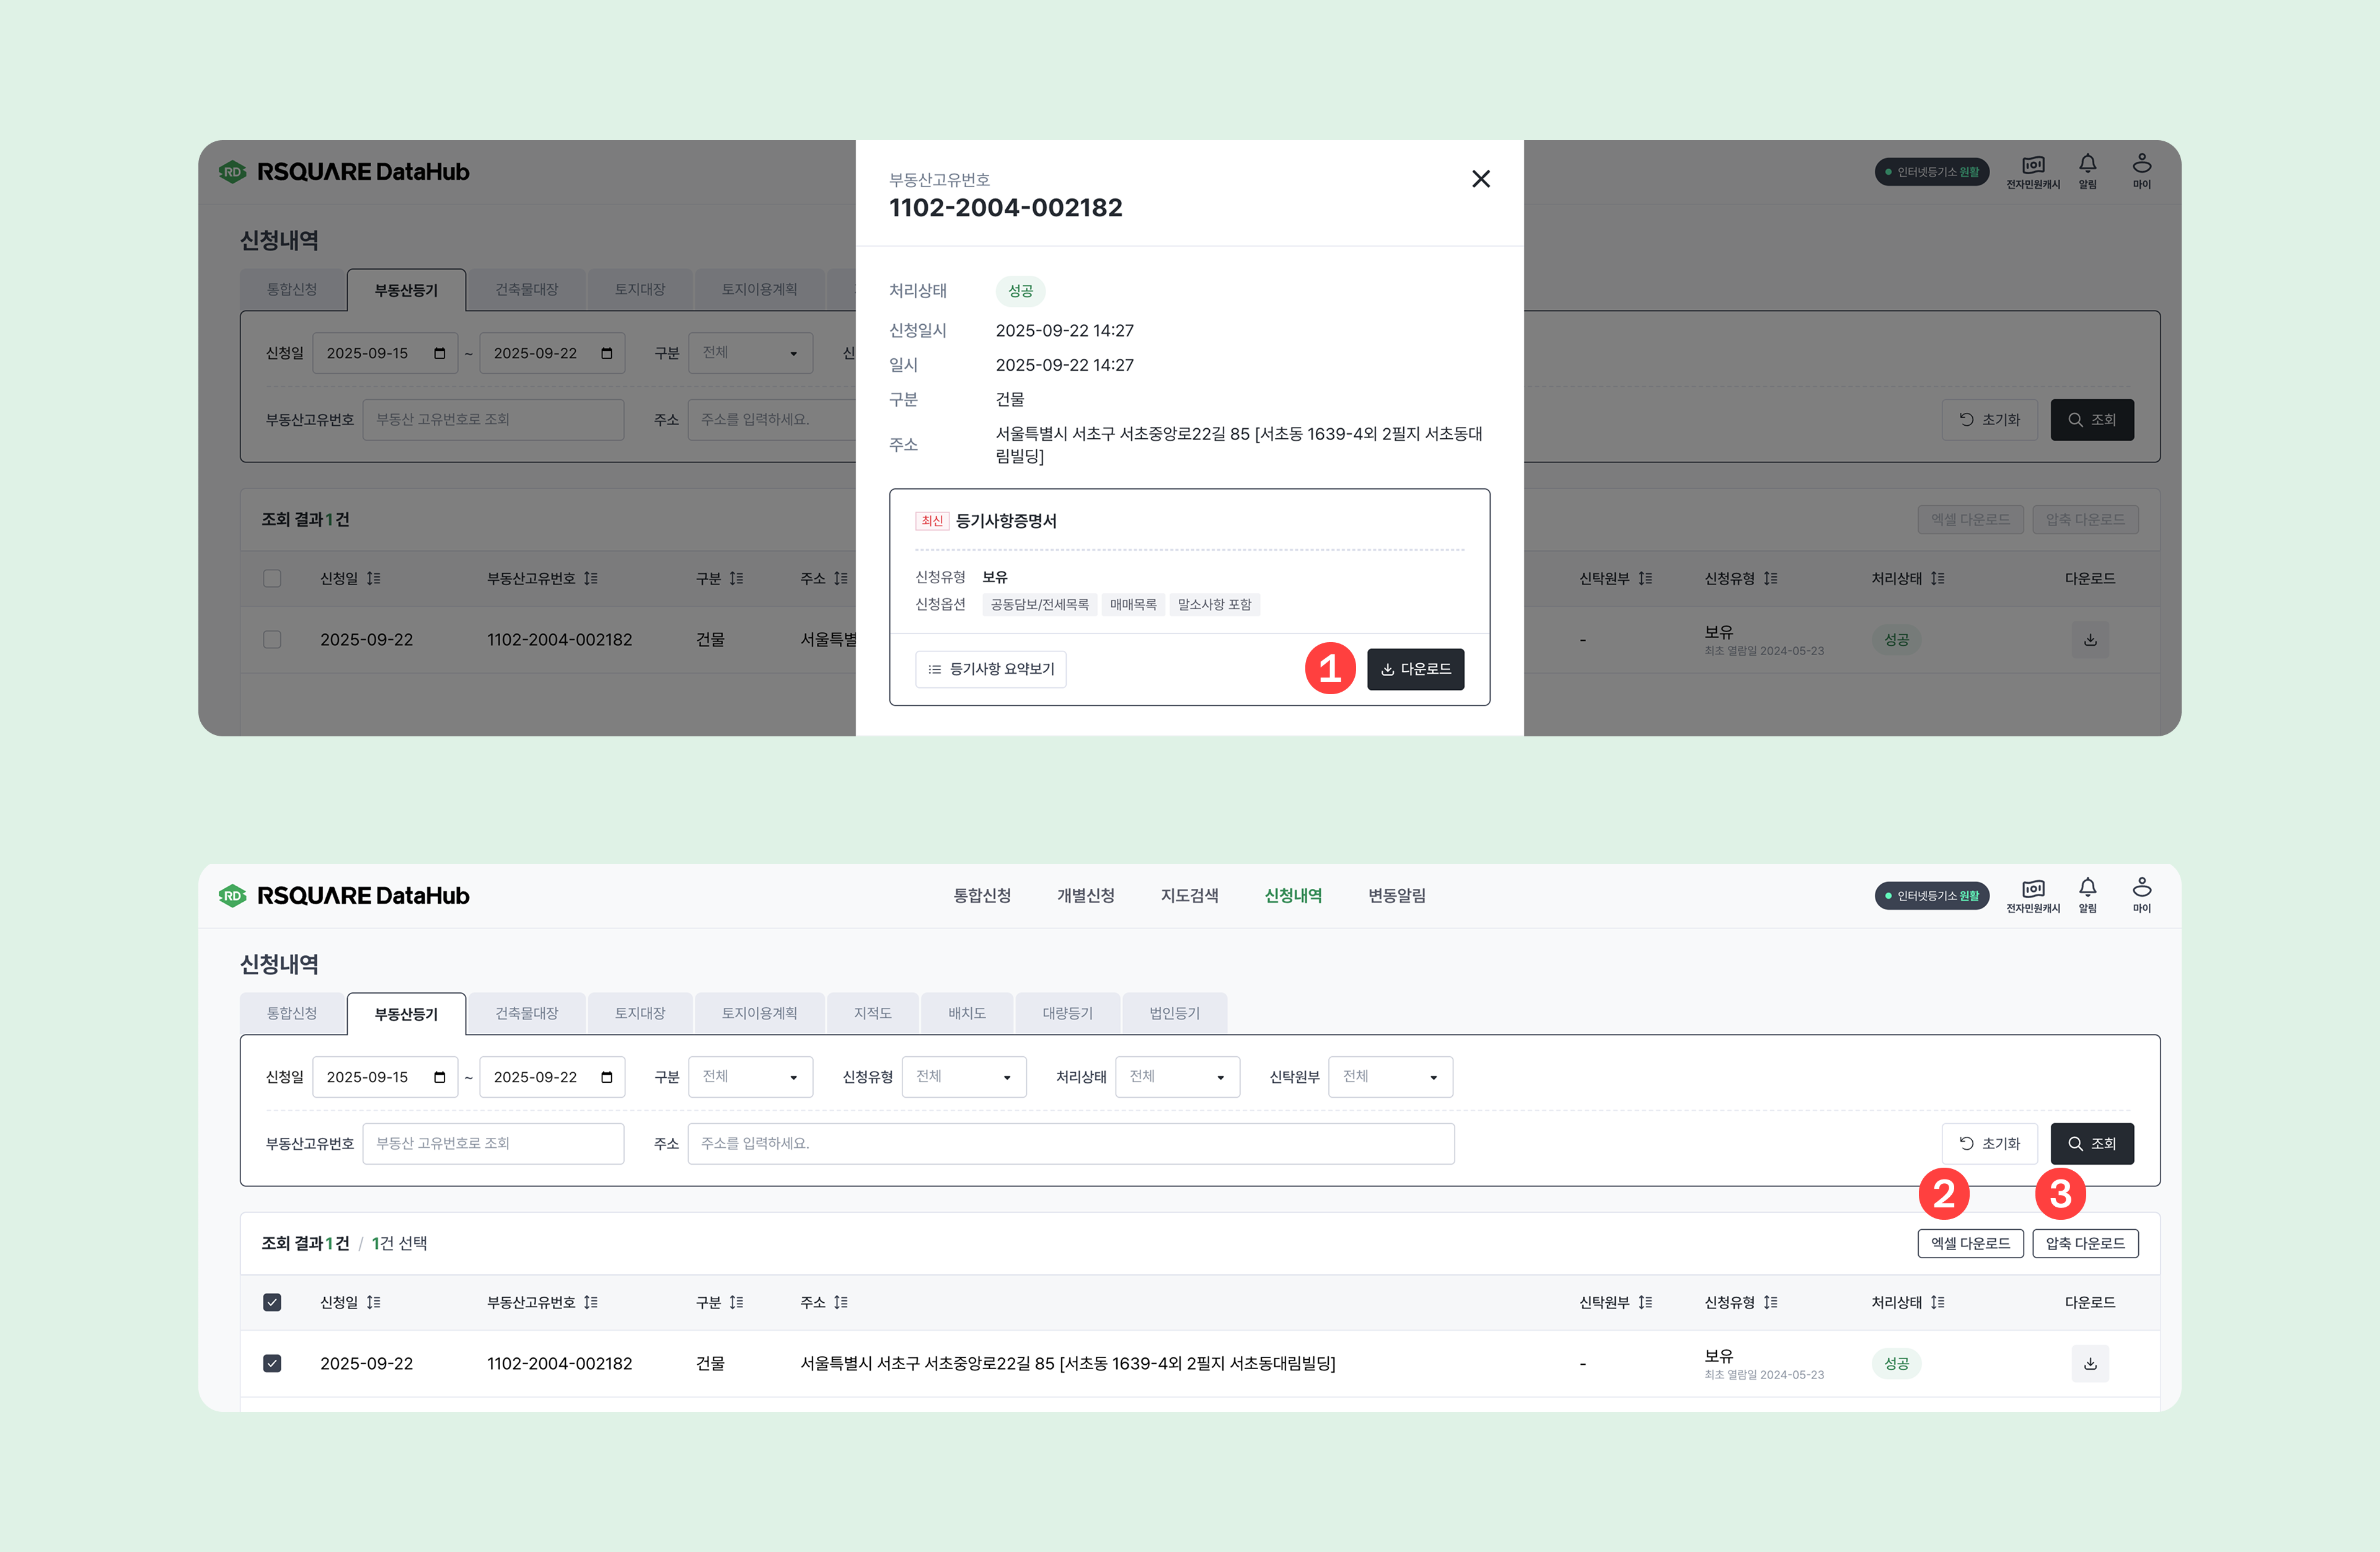Close the 부동산고유번호 detail popup with the X

click(1481, 179)
